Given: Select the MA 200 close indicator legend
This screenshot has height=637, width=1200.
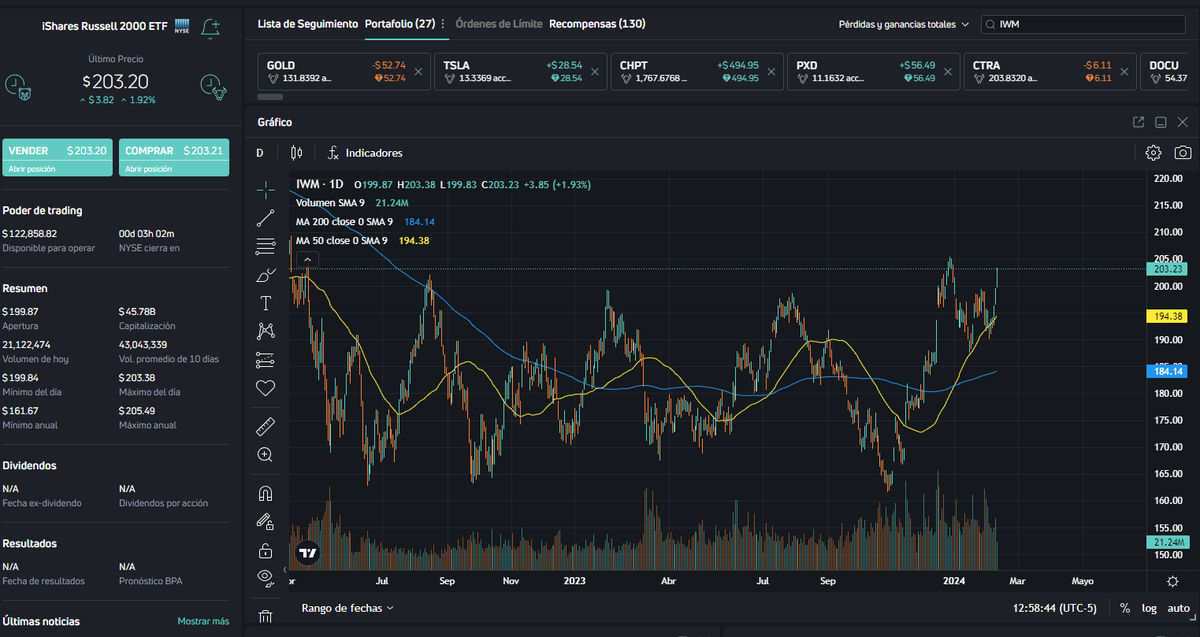Looking at the screenshot, I should (344, 222).
